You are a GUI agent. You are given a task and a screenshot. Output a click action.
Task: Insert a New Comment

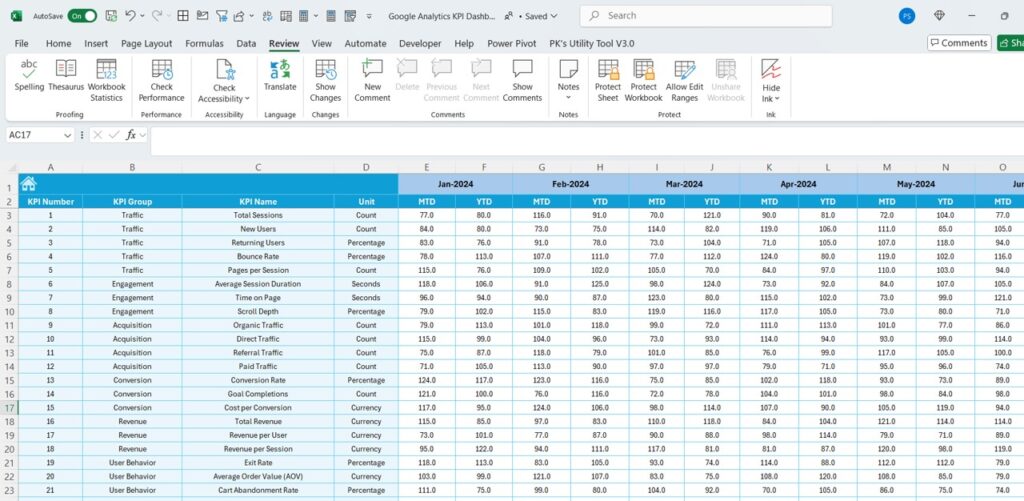point(372,81)
